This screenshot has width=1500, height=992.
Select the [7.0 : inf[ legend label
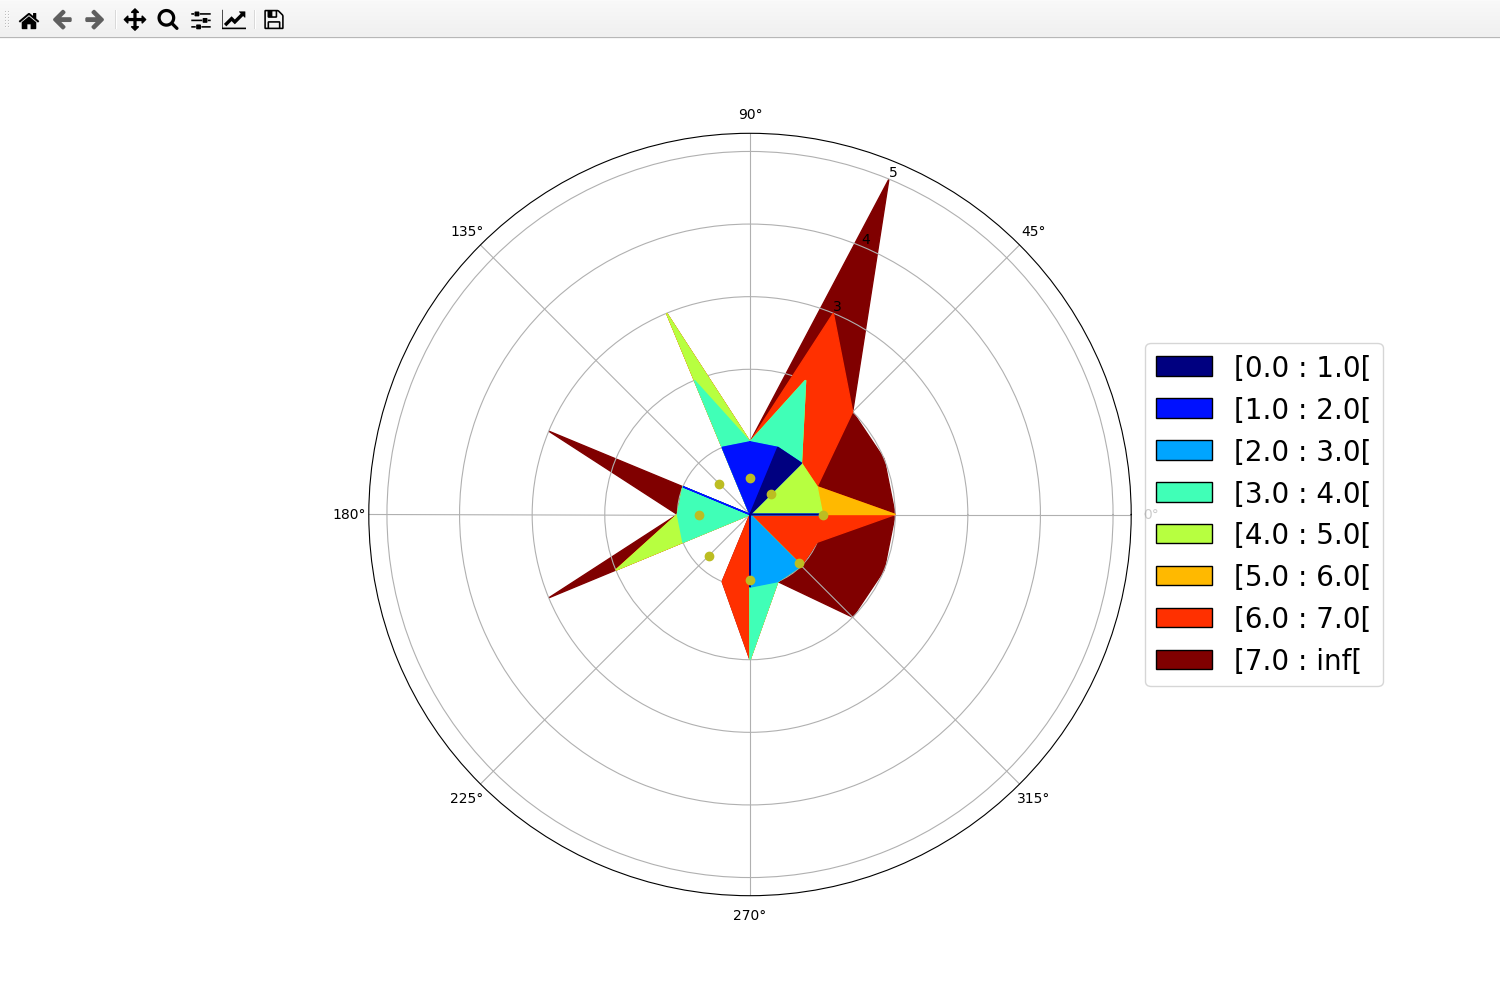pos(1298,660)
